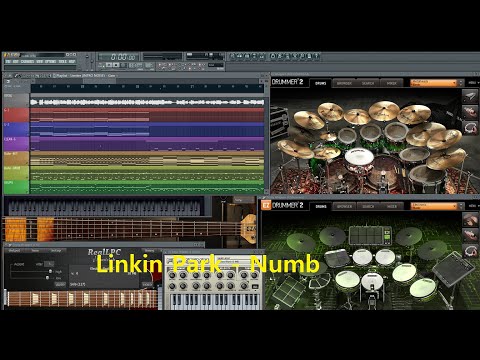
Task: Click the Play button in the transport panel
Action: click(109, 65)
